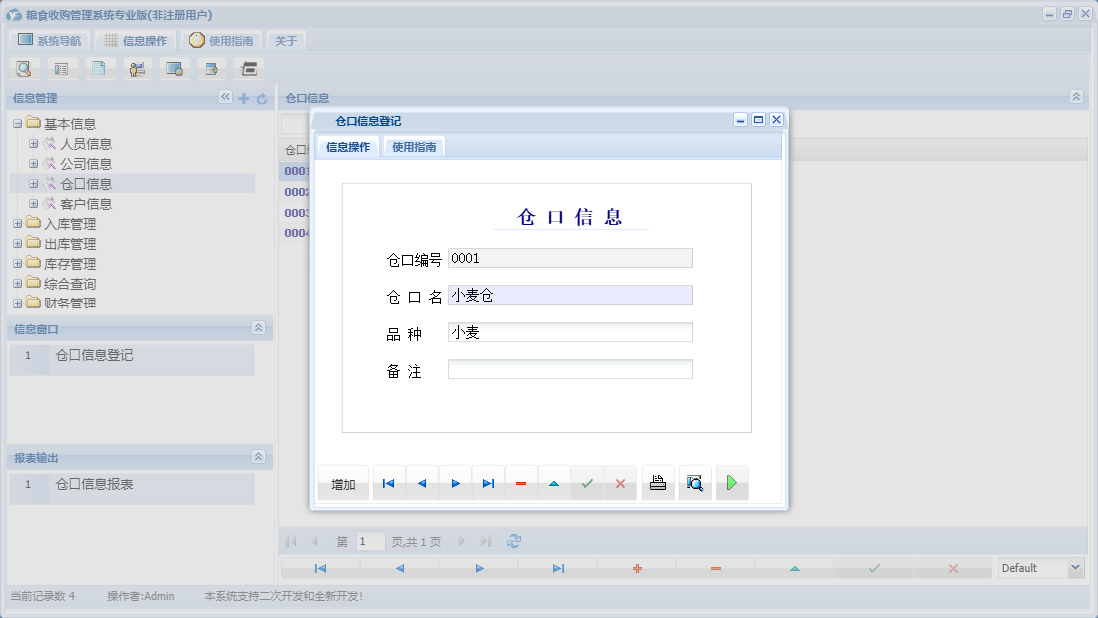Screen dimensions: 1098x618
Task: Delete the record using the red minus icon
Action: pos(520,482)
